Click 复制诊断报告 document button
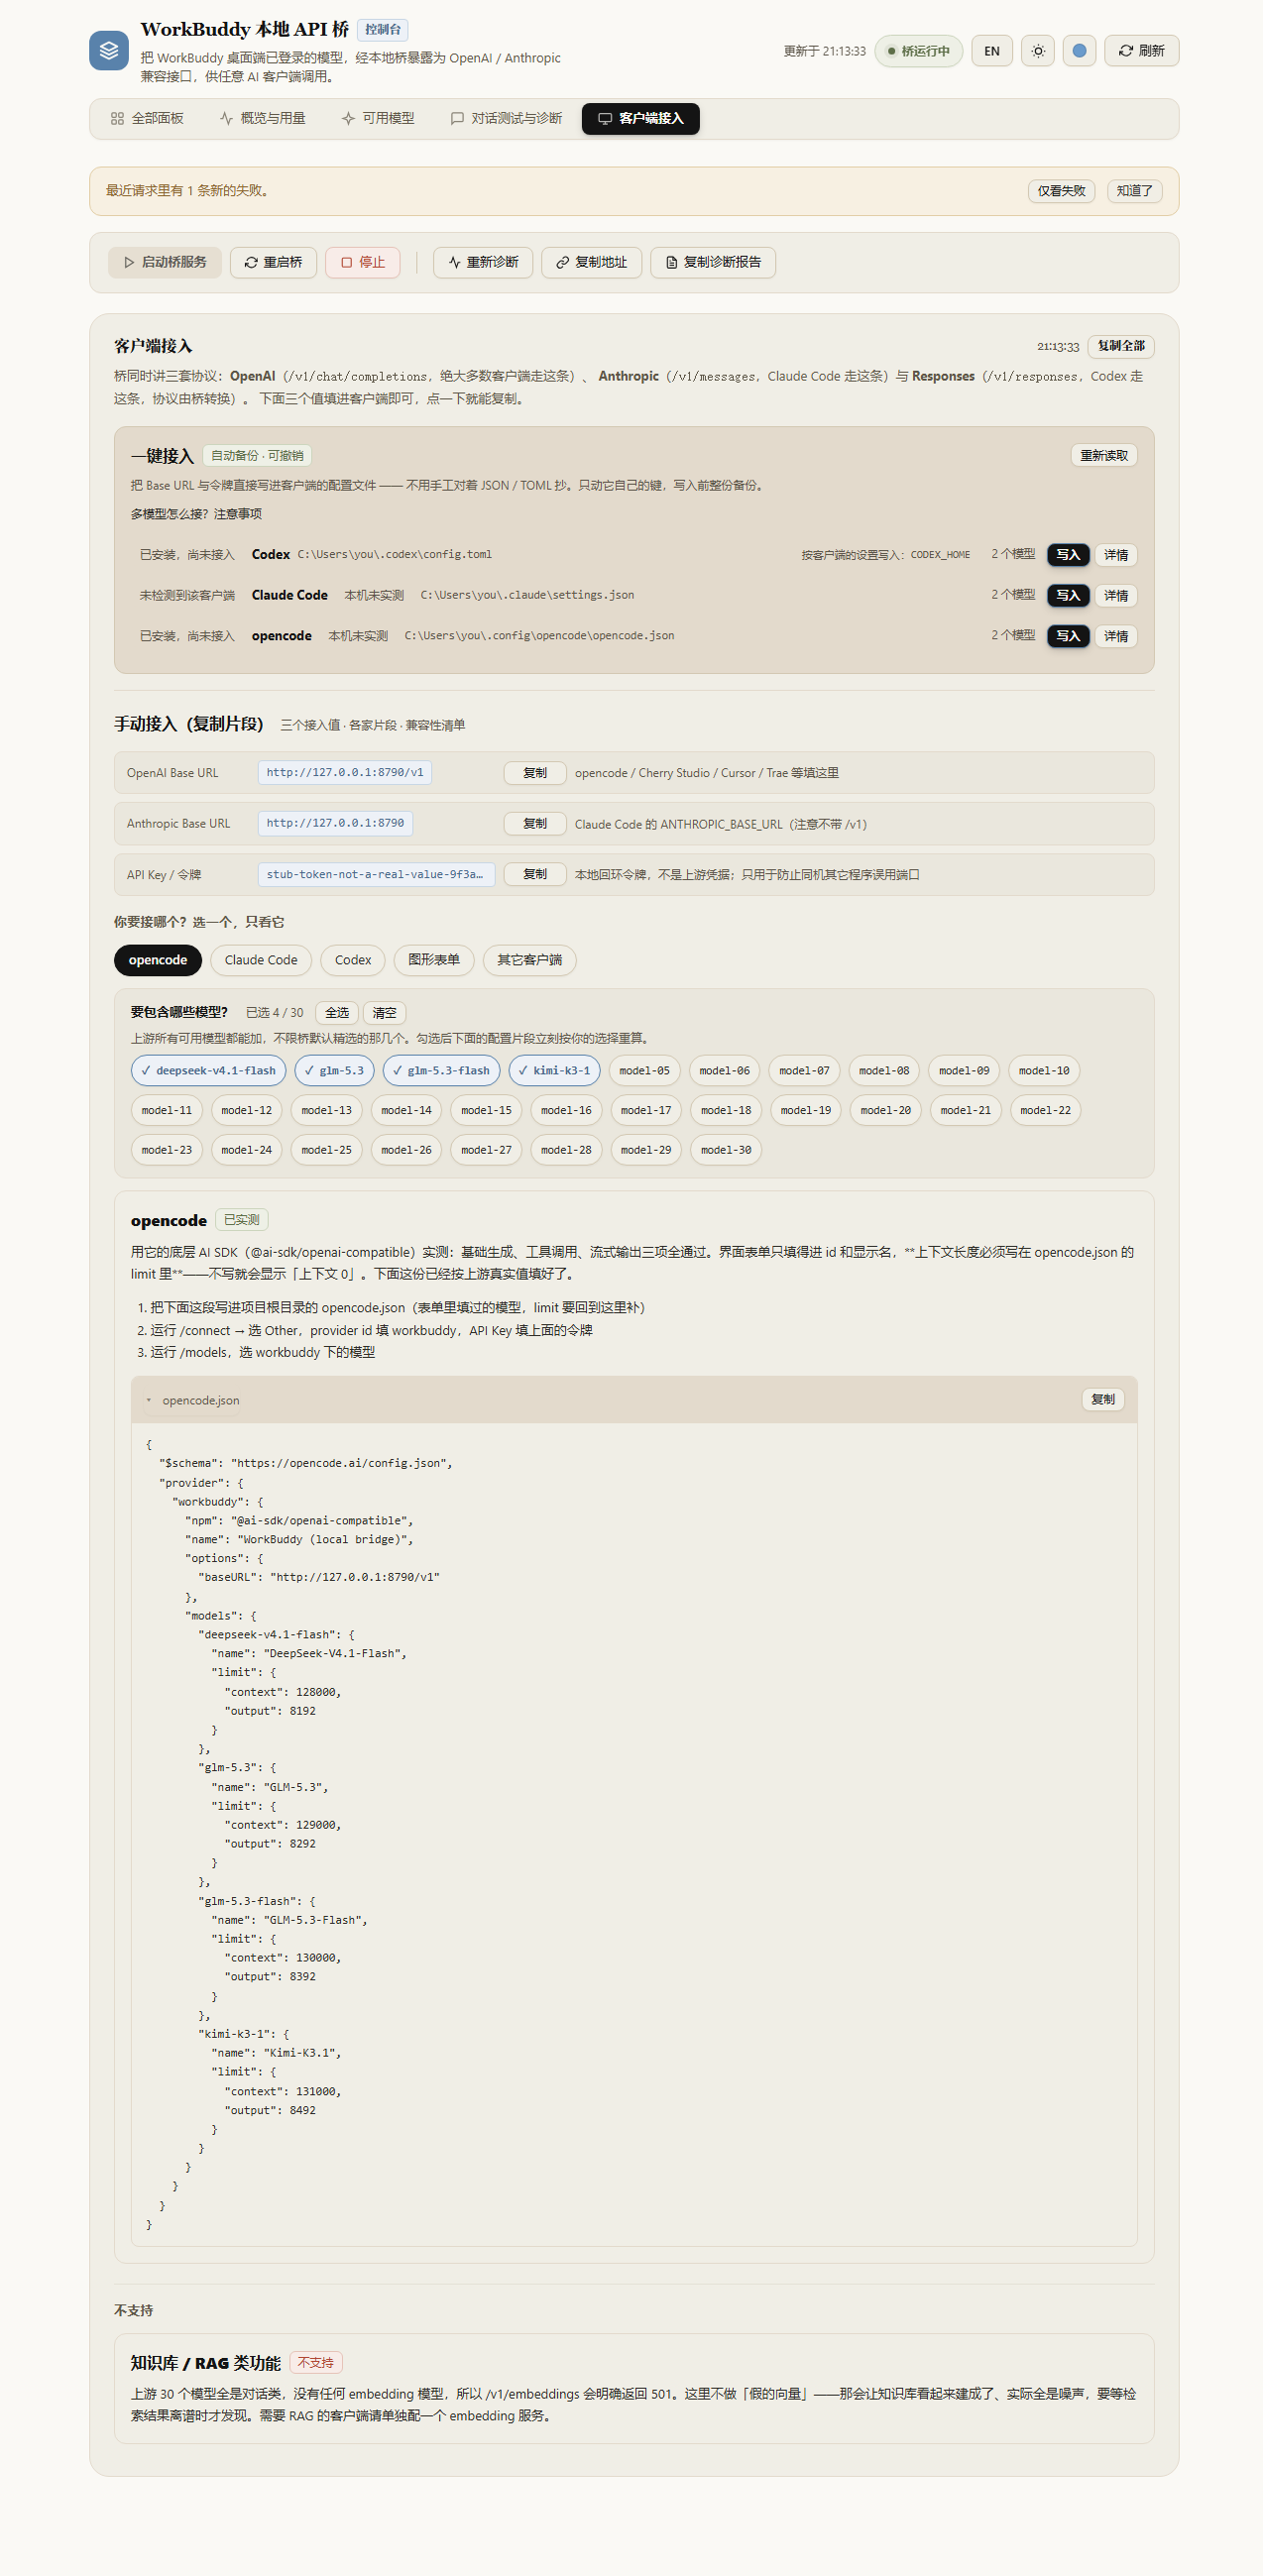The width and height of the screenshot is (1263, 2576). 713,263
